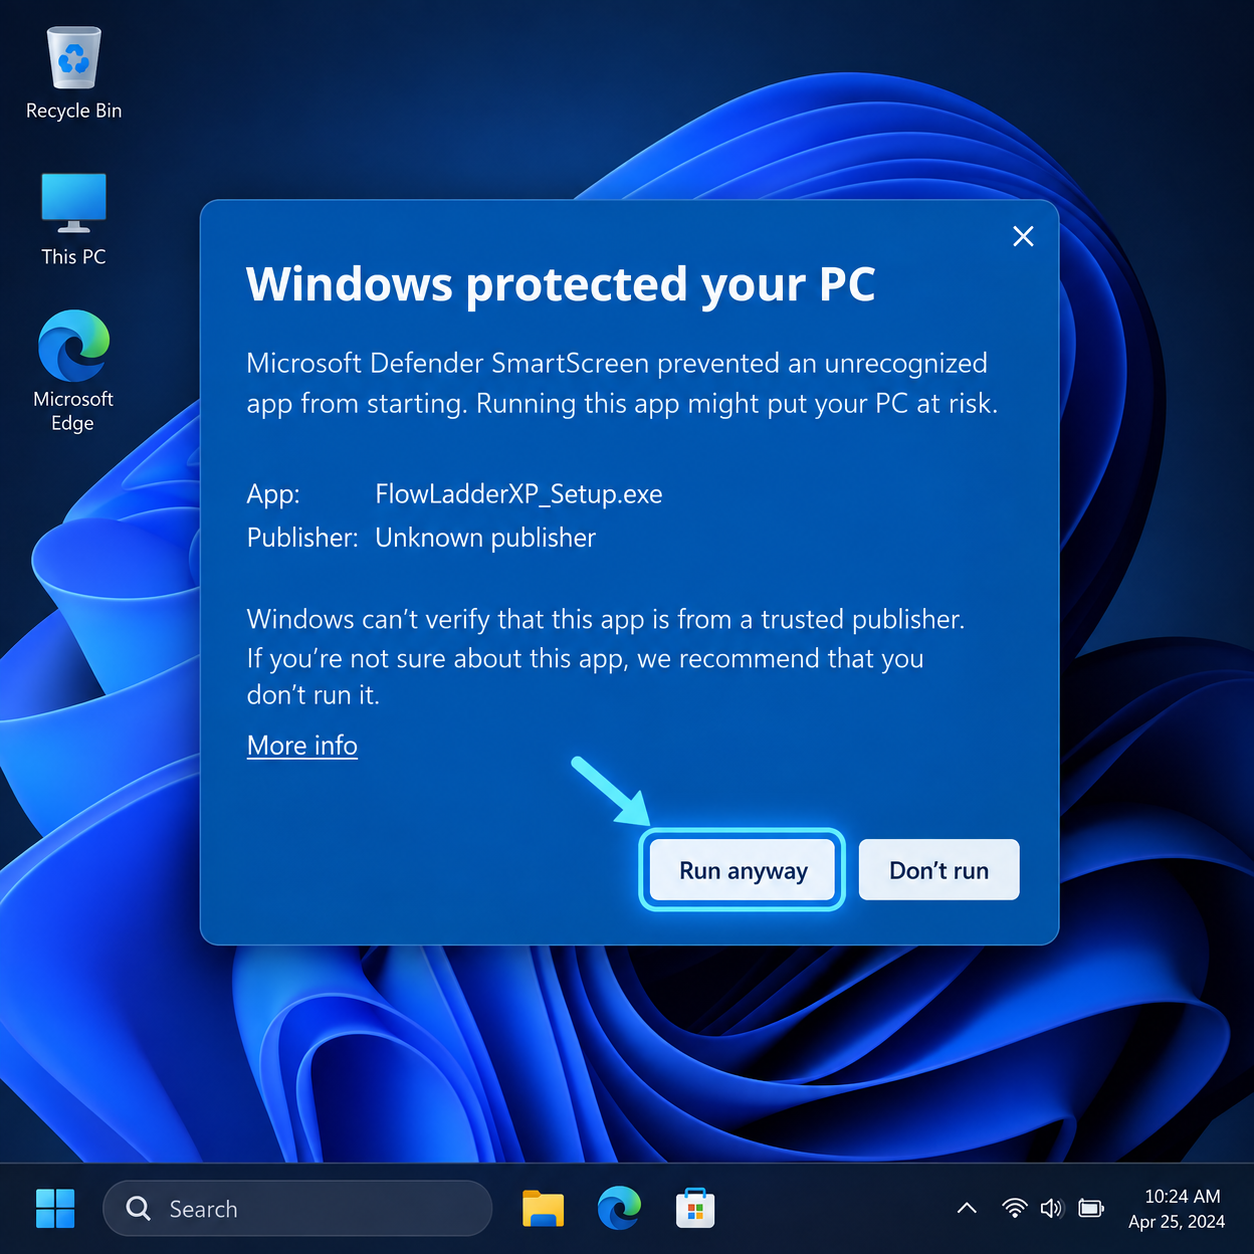1254x1254 pixels.
Task: Click the volume speaker tray icon
Action: pos(1051,1208)
